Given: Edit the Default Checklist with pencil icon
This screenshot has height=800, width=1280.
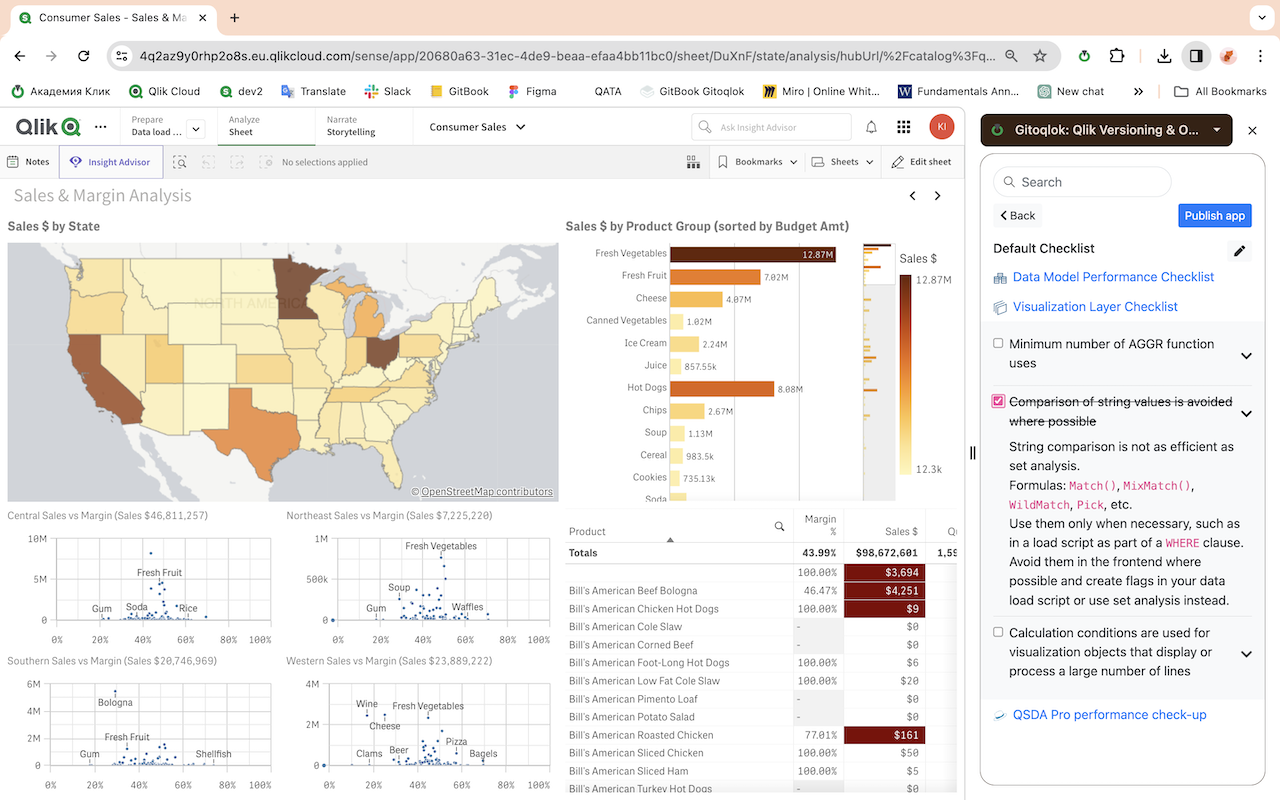Looking at the screenshot, I should point(1240,251).
